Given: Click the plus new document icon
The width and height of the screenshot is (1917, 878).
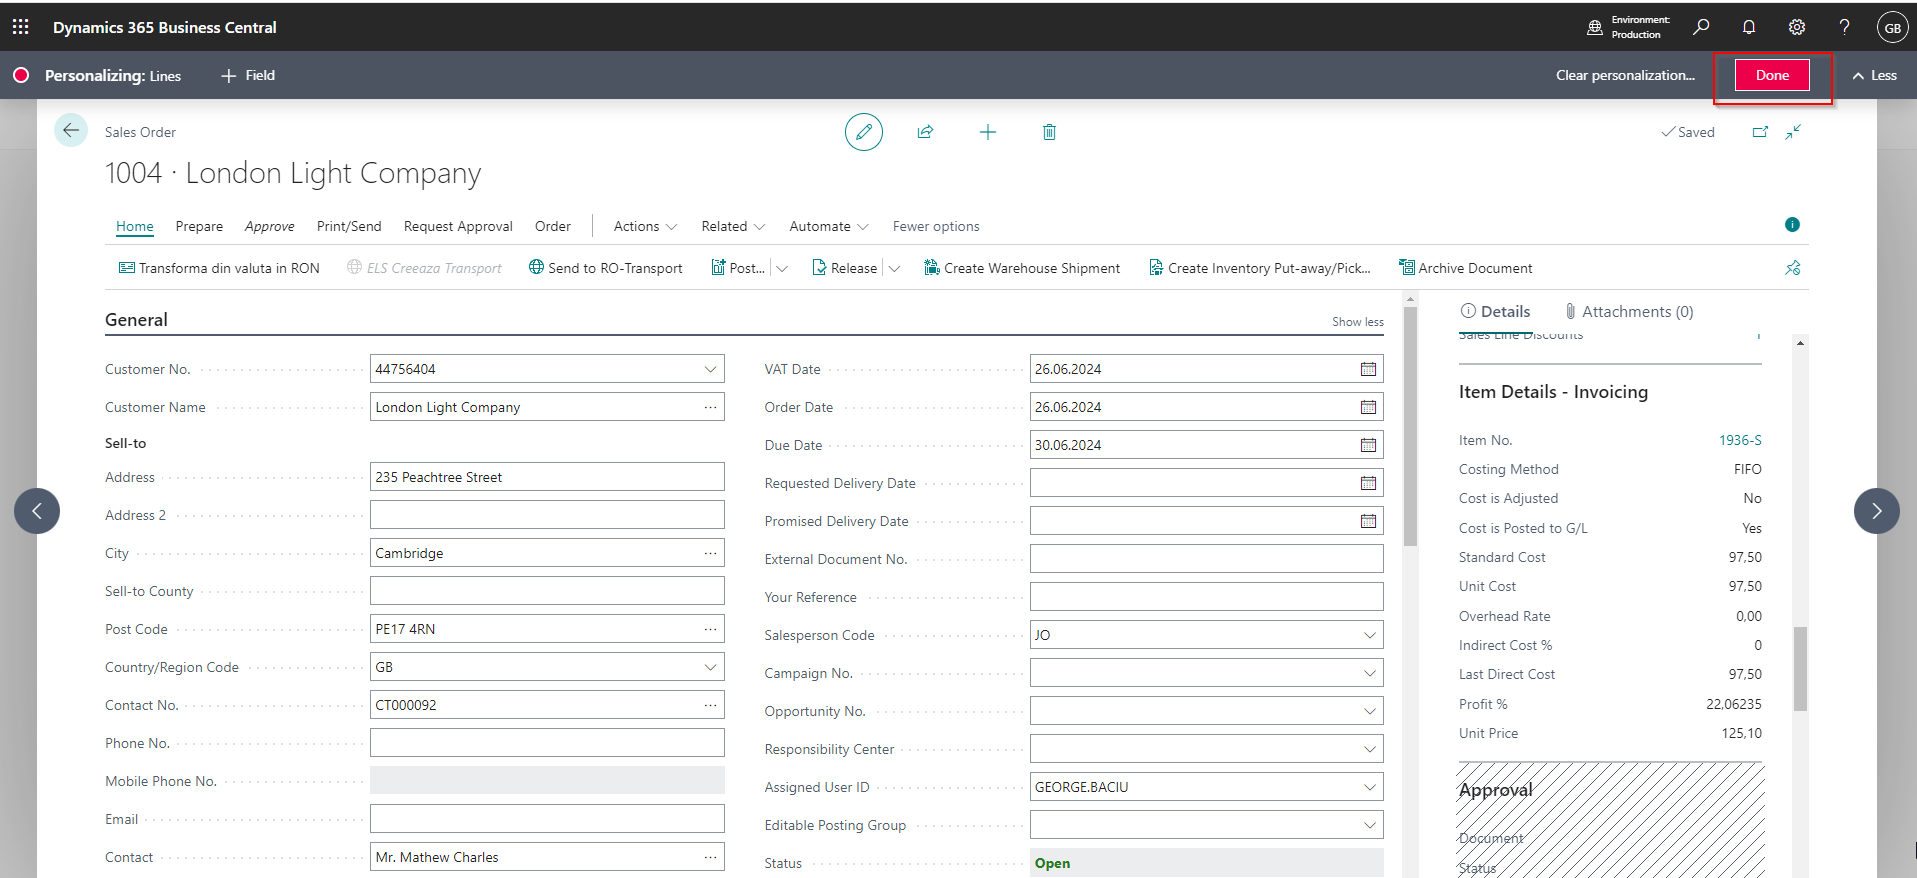Looking at the screenshot, I should pyautogui.click(x=988, y=132).
